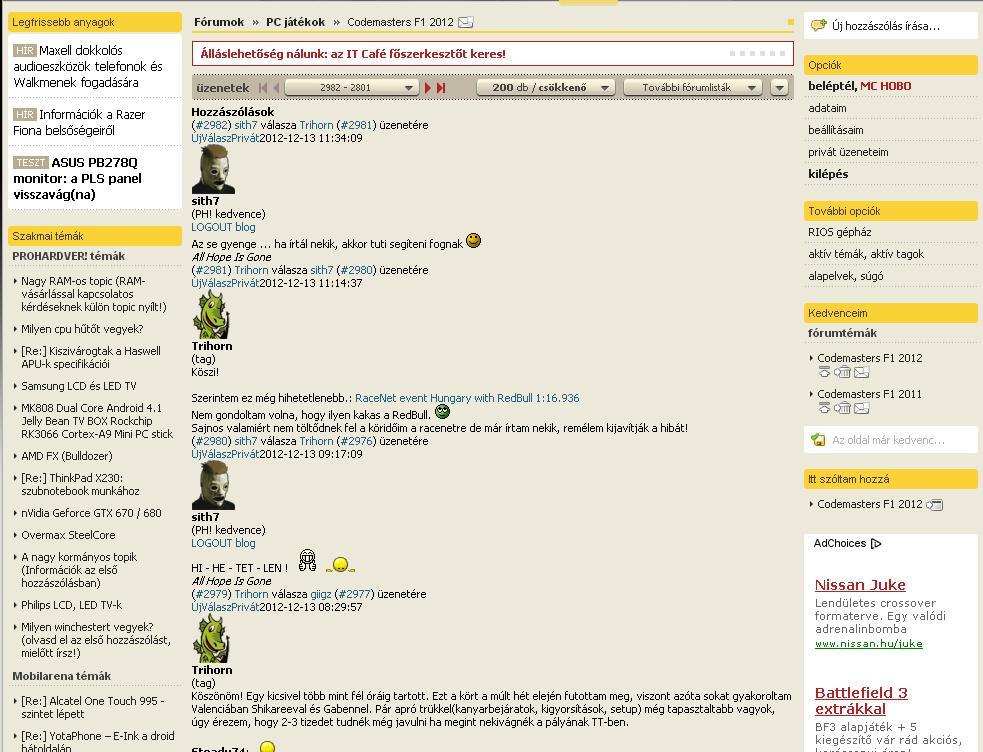Open the Nissan Juke ad link
The height and width of the screenshot is (752, 983).
pyautogui.click(x=860, y=585)
